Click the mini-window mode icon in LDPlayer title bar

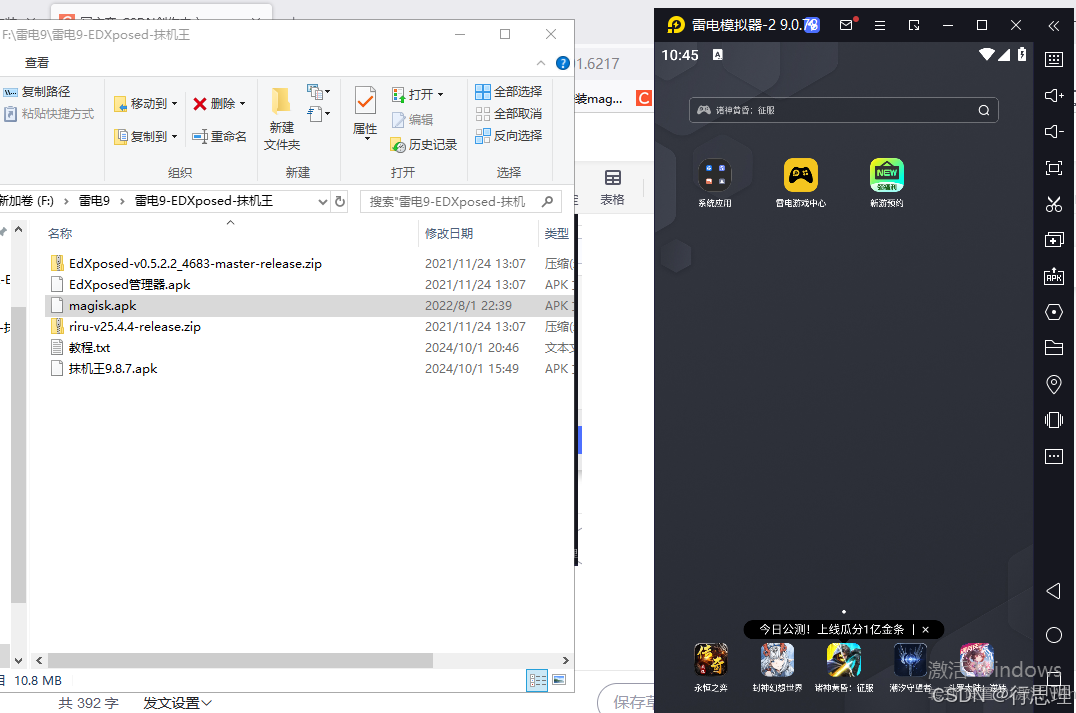pyautogui.click(x=914, y=25)
